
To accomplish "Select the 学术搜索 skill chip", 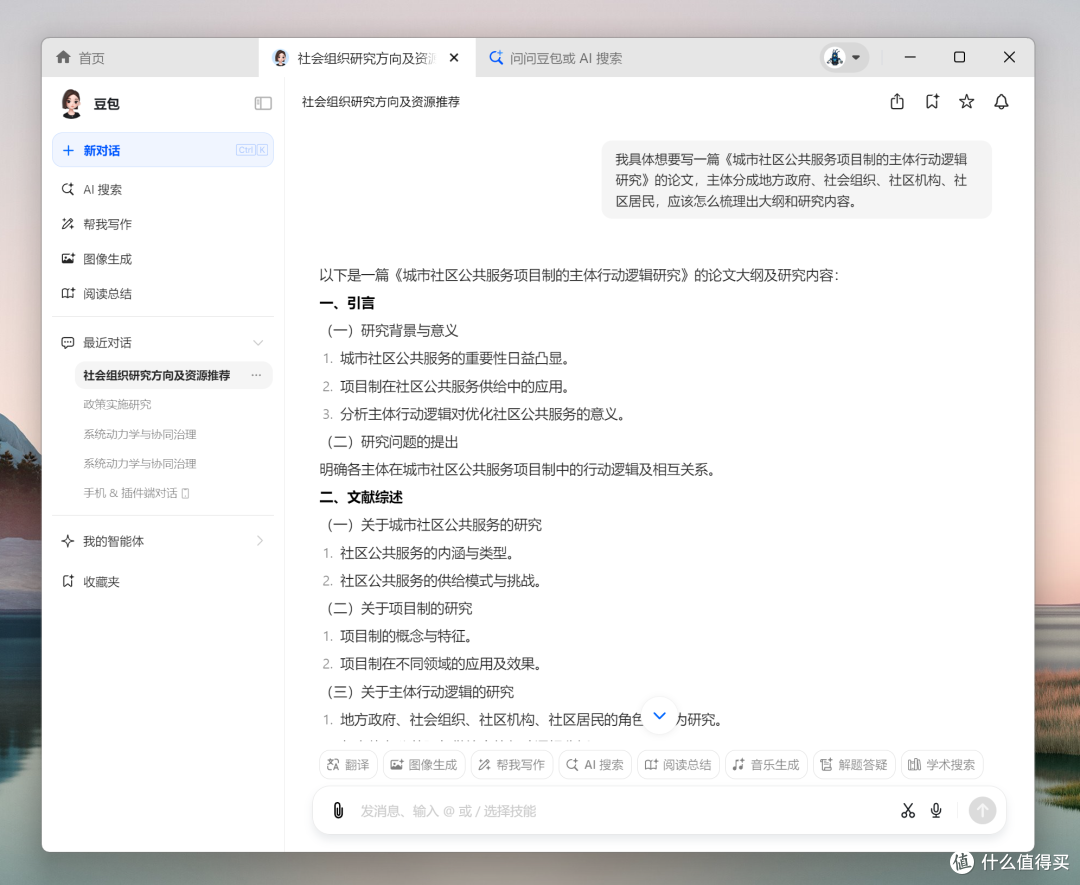I will click(942, 764).
